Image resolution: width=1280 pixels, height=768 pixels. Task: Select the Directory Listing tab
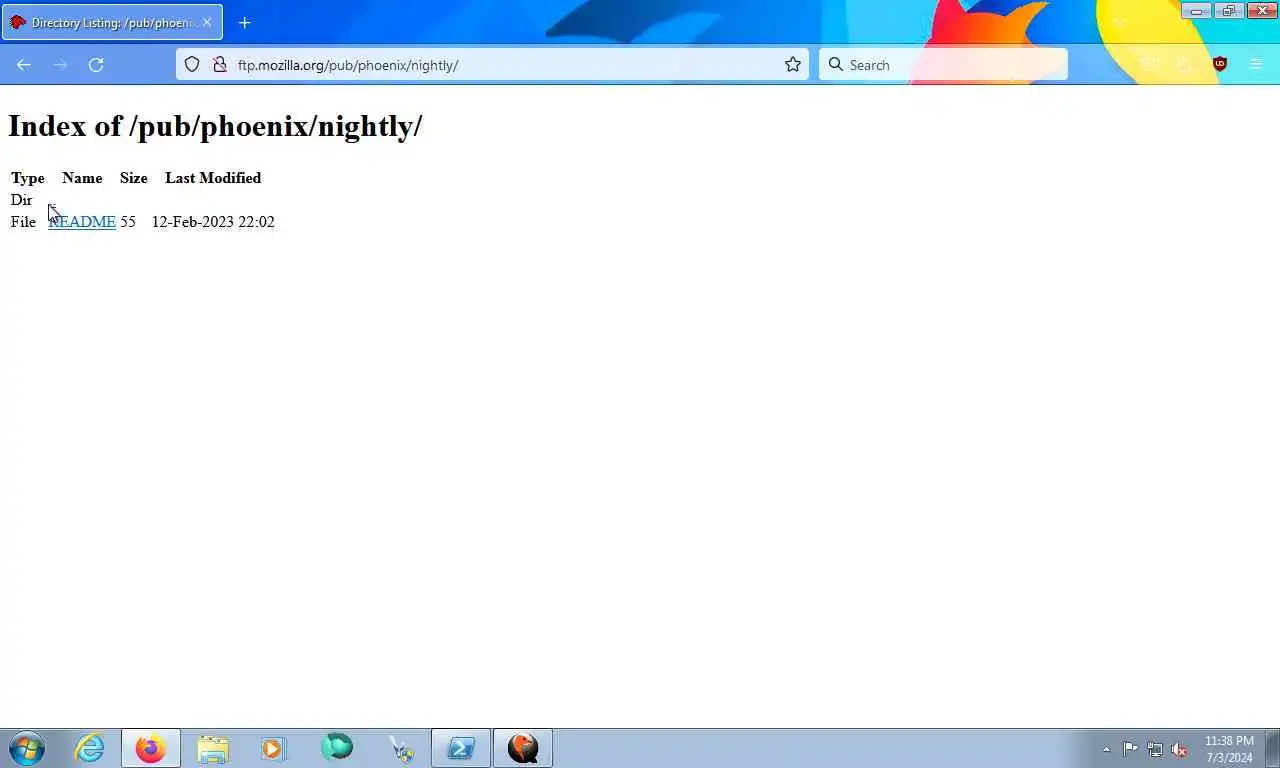(112, 22)
